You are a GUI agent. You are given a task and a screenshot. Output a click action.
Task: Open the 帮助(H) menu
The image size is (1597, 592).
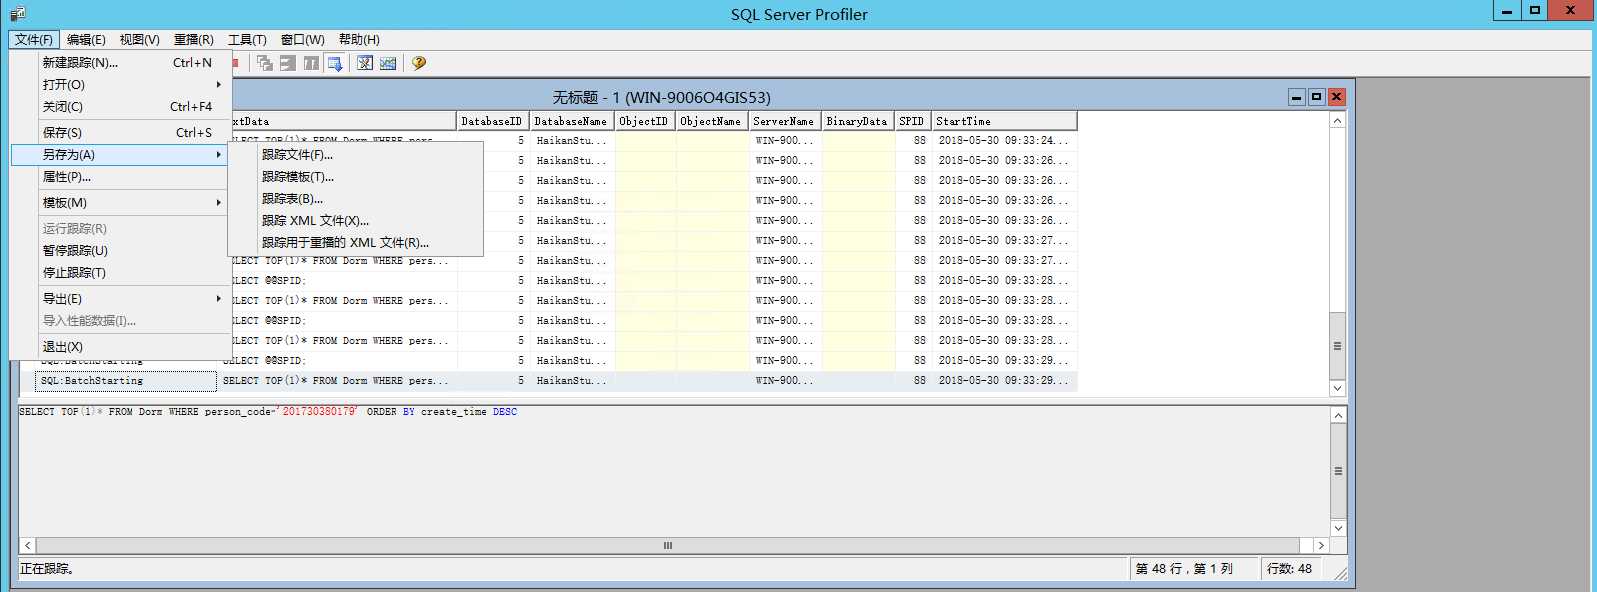point(359,39)
